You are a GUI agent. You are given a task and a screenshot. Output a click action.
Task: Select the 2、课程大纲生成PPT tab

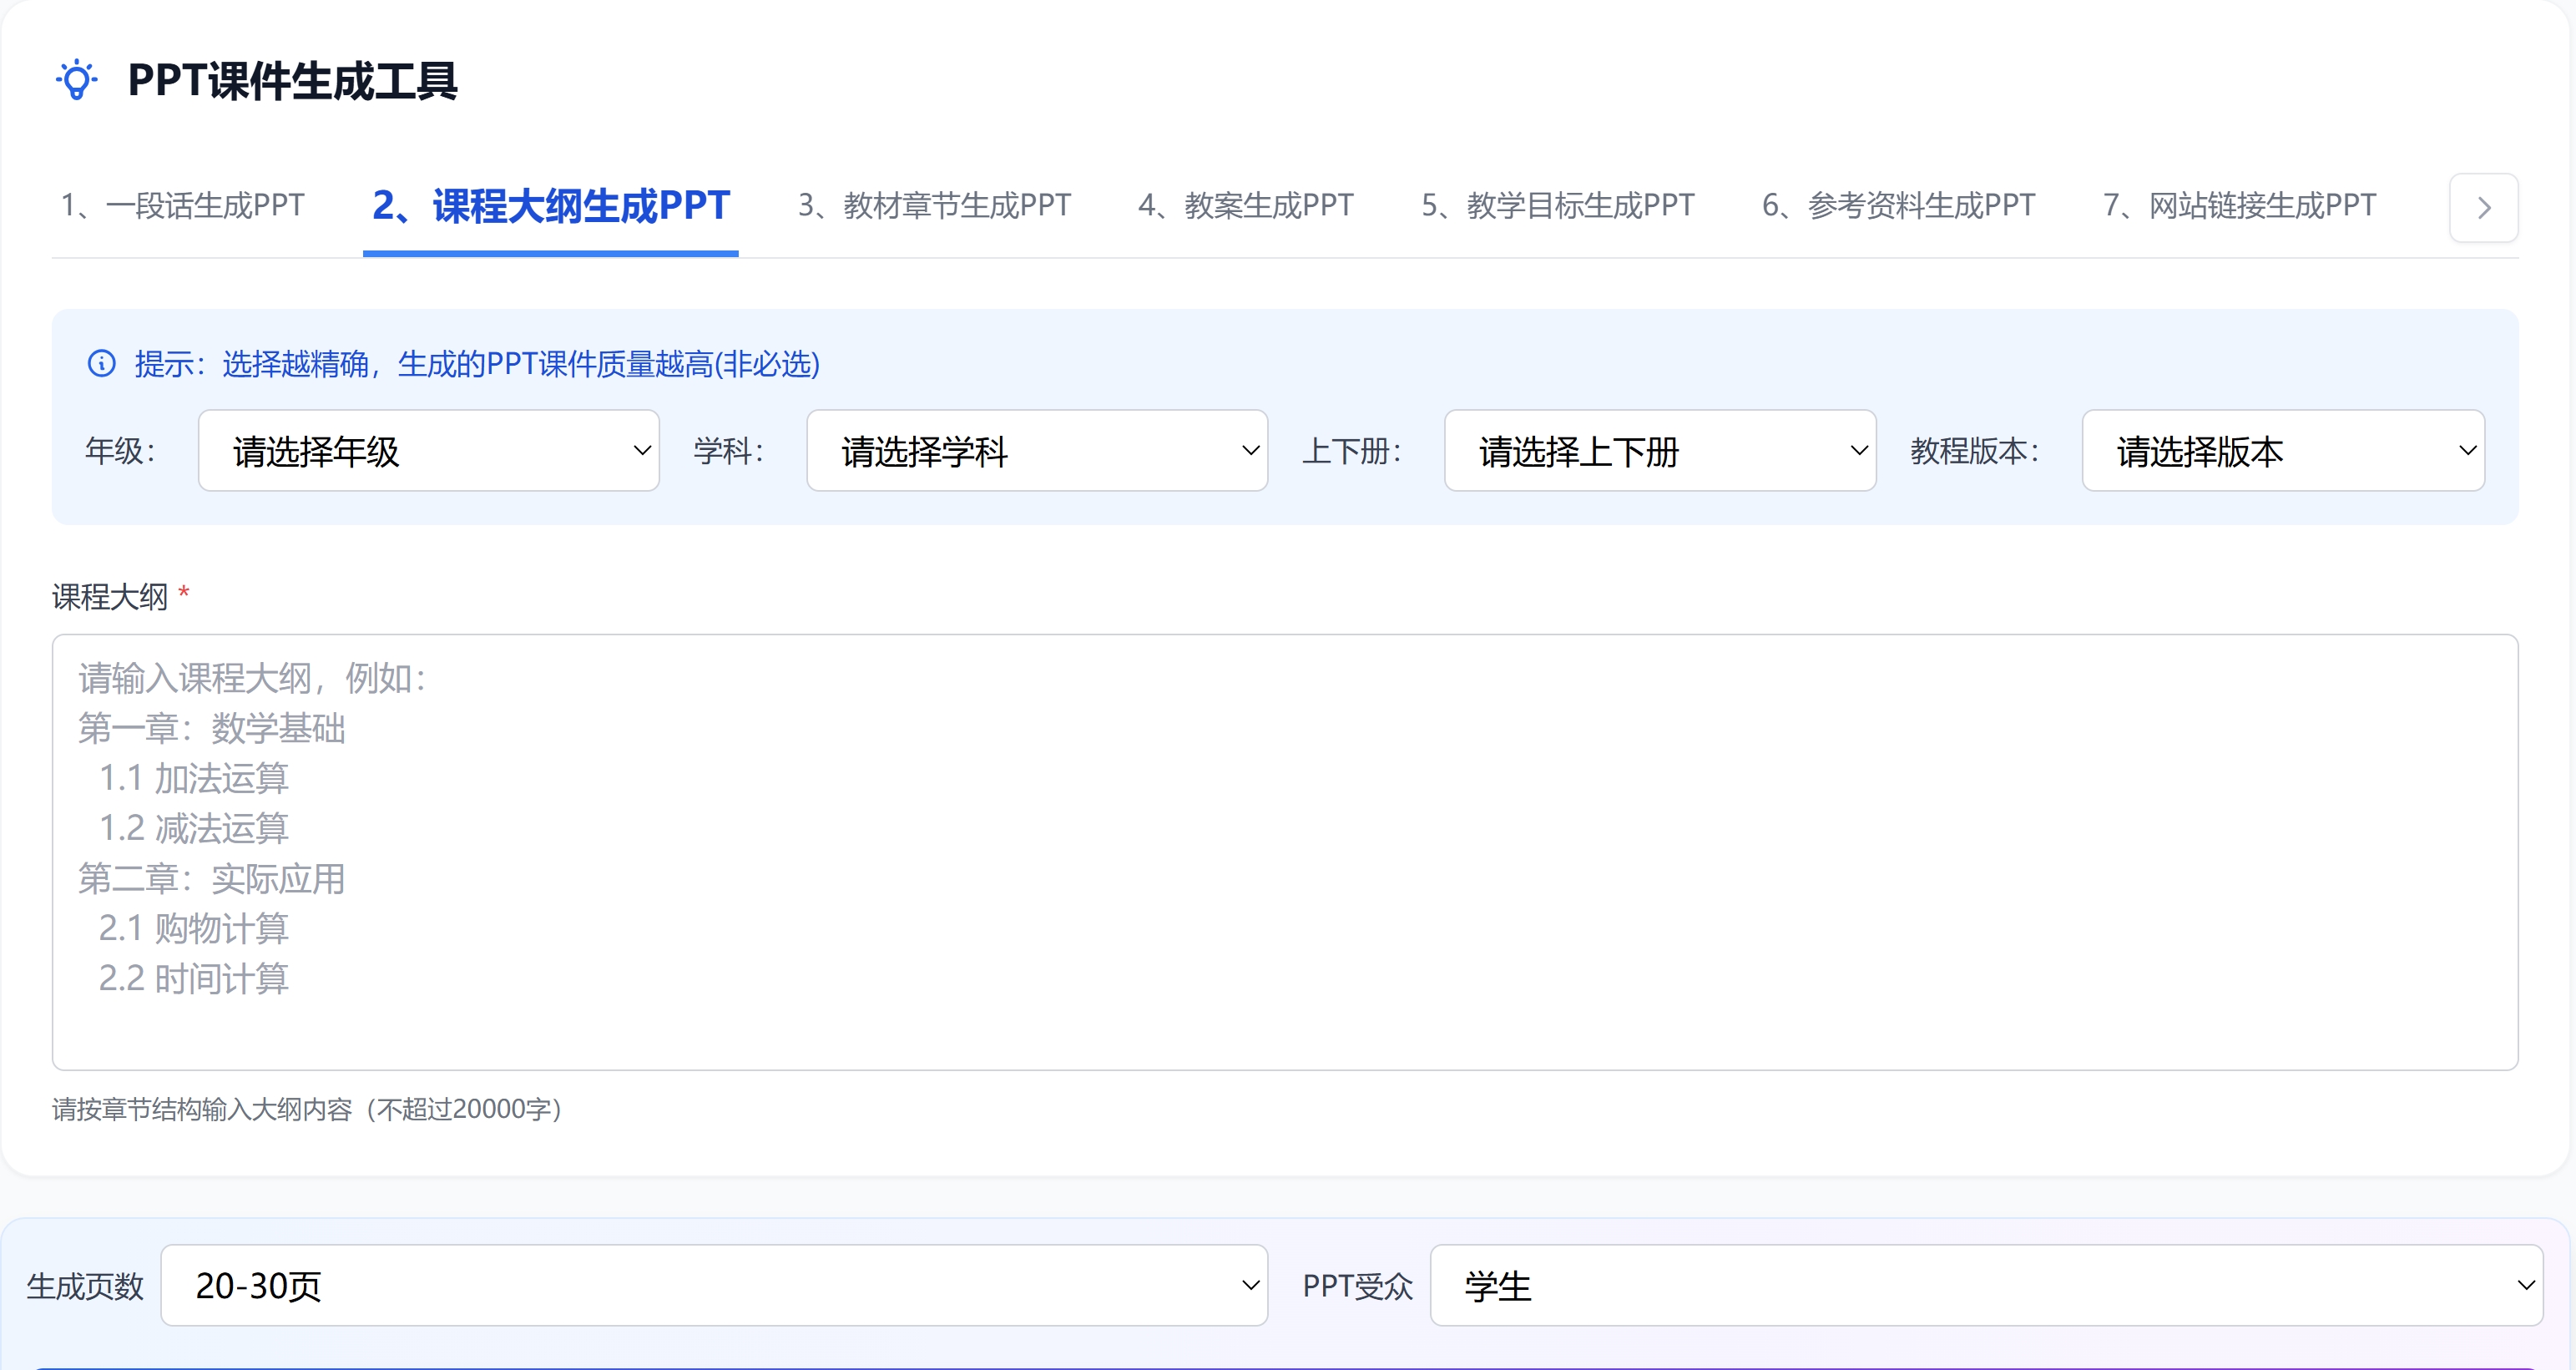coord(551,205)
